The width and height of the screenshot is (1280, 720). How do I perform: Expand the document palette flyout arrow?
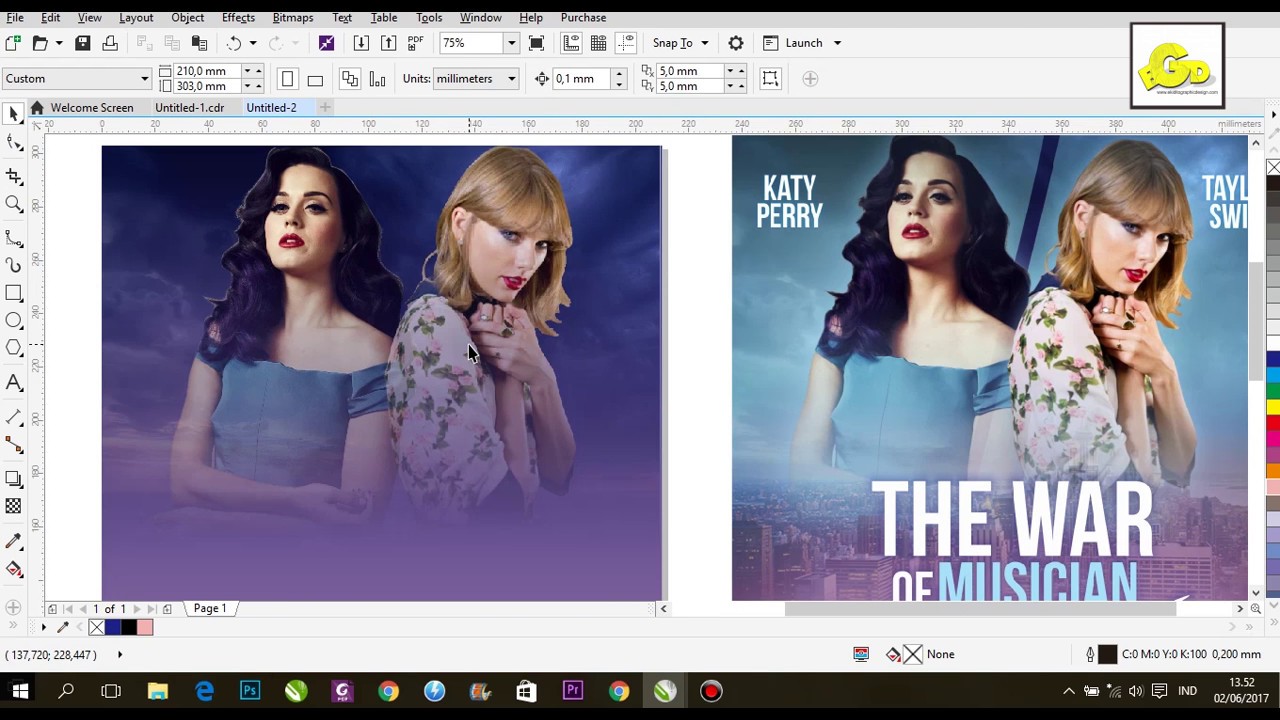click(x=43, y=627)
